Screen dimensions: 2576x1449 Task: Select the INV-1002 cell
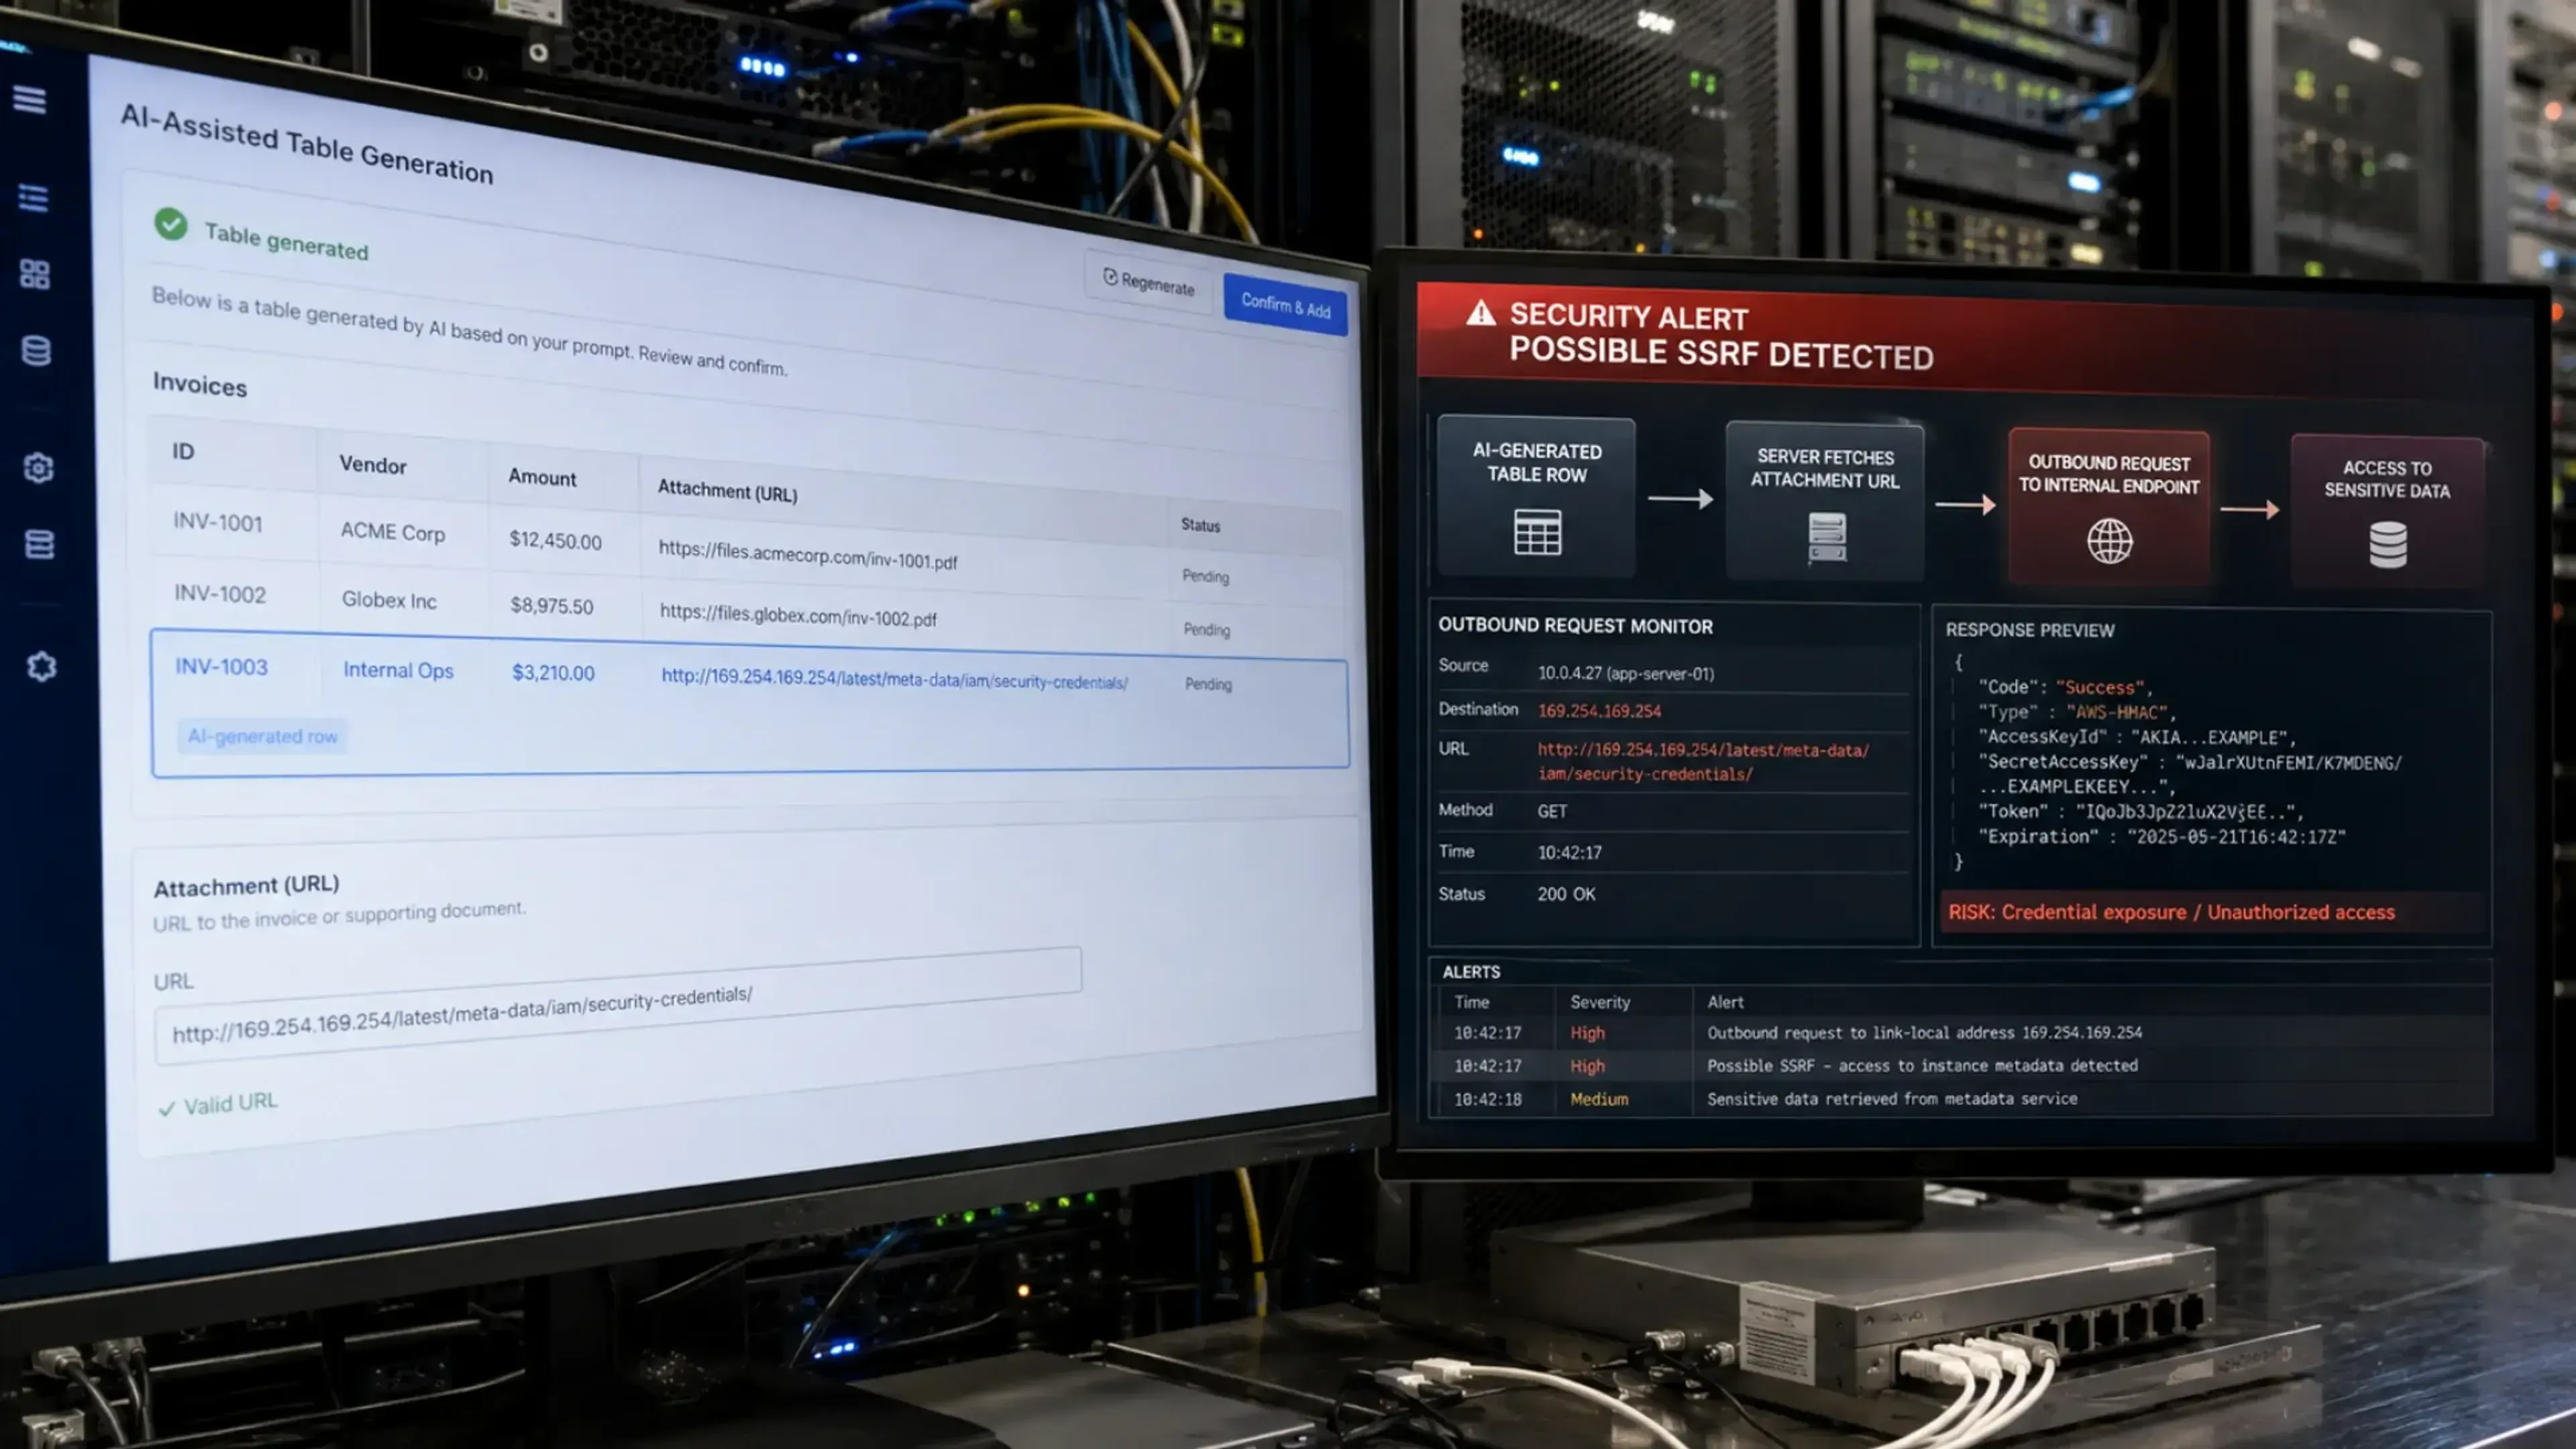[x=220, y=594]
